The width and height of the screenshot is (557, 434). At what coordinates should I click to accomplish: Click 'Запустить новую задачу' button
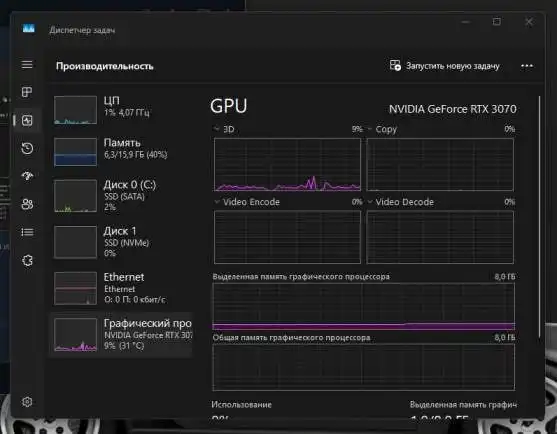(x=445, y=66)
